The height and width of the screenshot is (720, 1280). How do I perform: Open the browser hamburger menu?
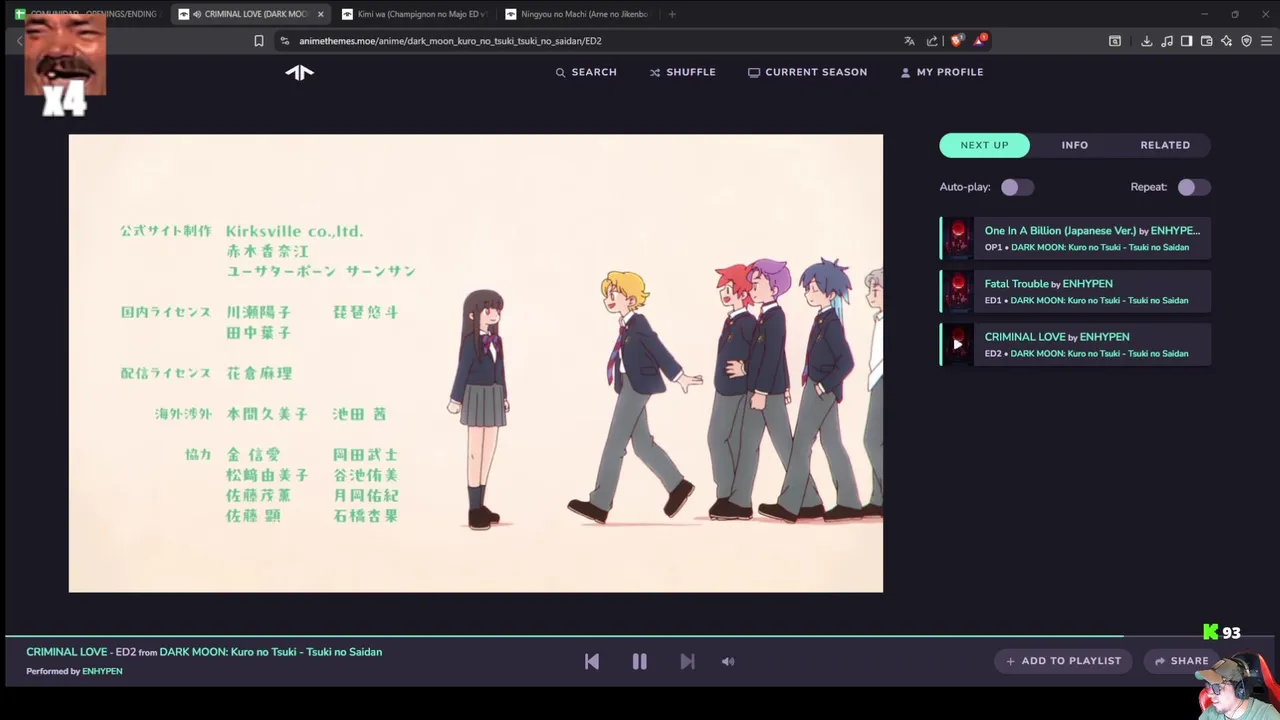[x=1267, y=41]
